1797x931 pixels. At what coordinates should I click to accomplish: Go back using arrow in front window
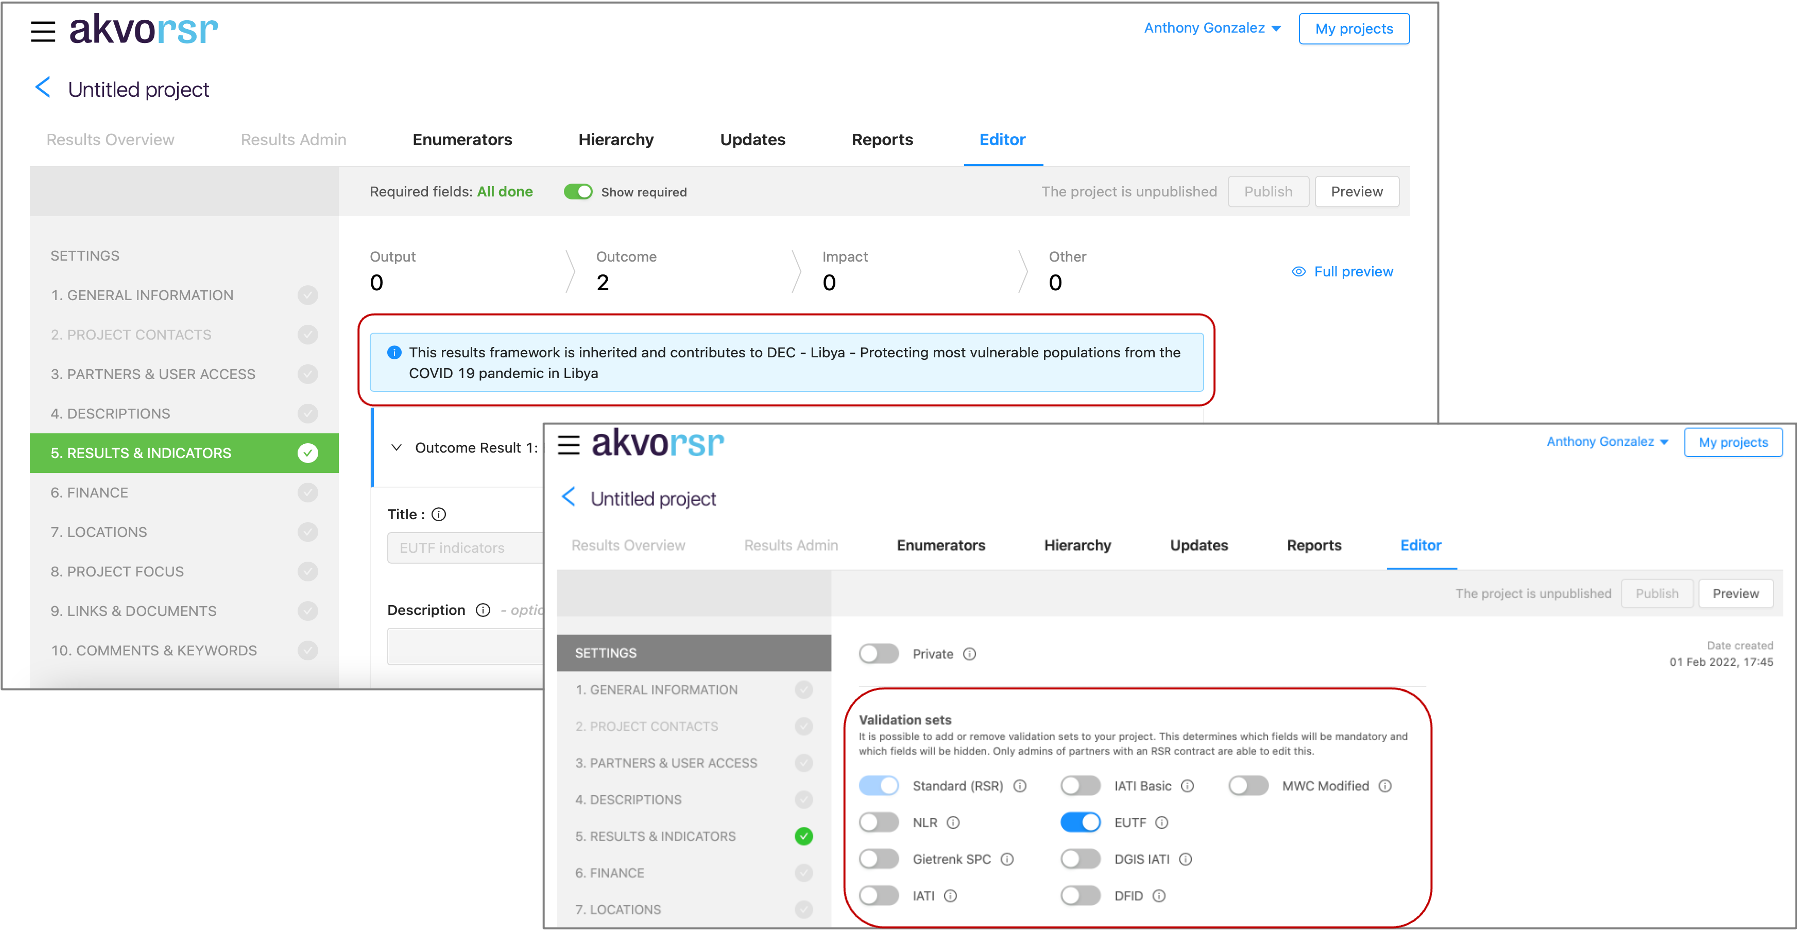coord(568,497)
